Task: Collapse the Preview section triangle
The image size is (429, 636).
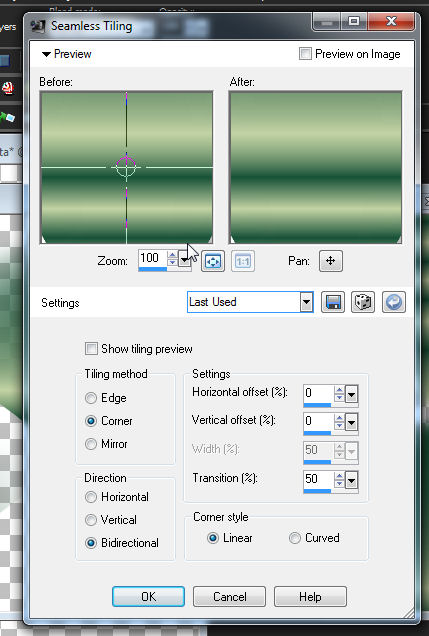Action: [x=46, y=54]
